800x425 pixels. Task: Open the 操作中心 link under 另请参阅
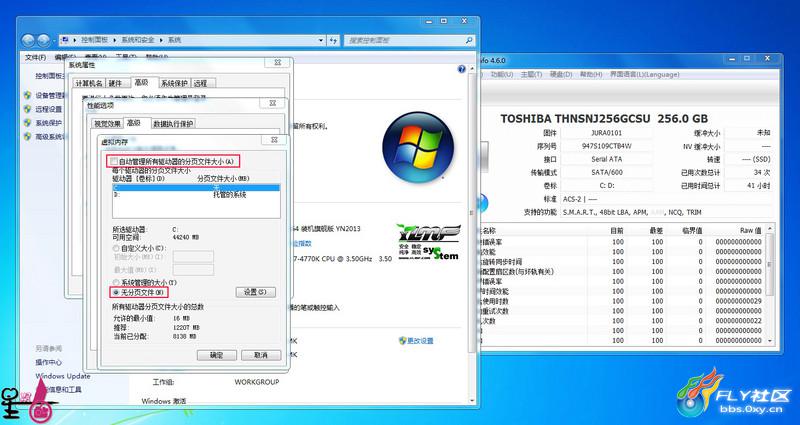[48, 362]
